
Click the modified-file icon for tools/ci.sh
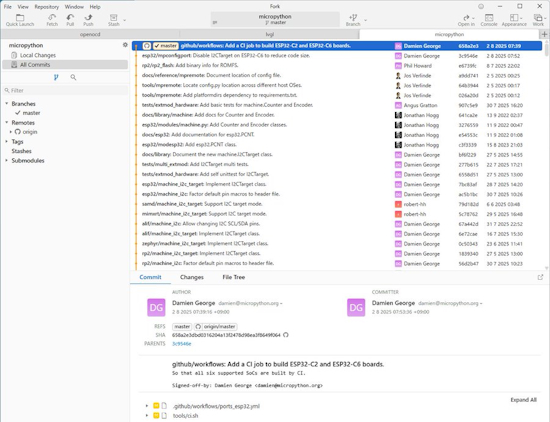(x=156, y=416)
